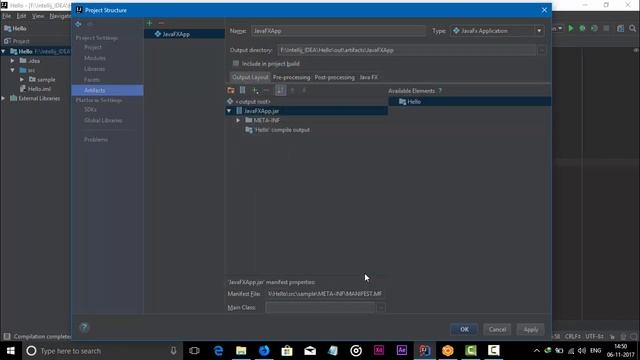
Task: Expand External Libraries in project tree
Action: [x=3, y=98]
